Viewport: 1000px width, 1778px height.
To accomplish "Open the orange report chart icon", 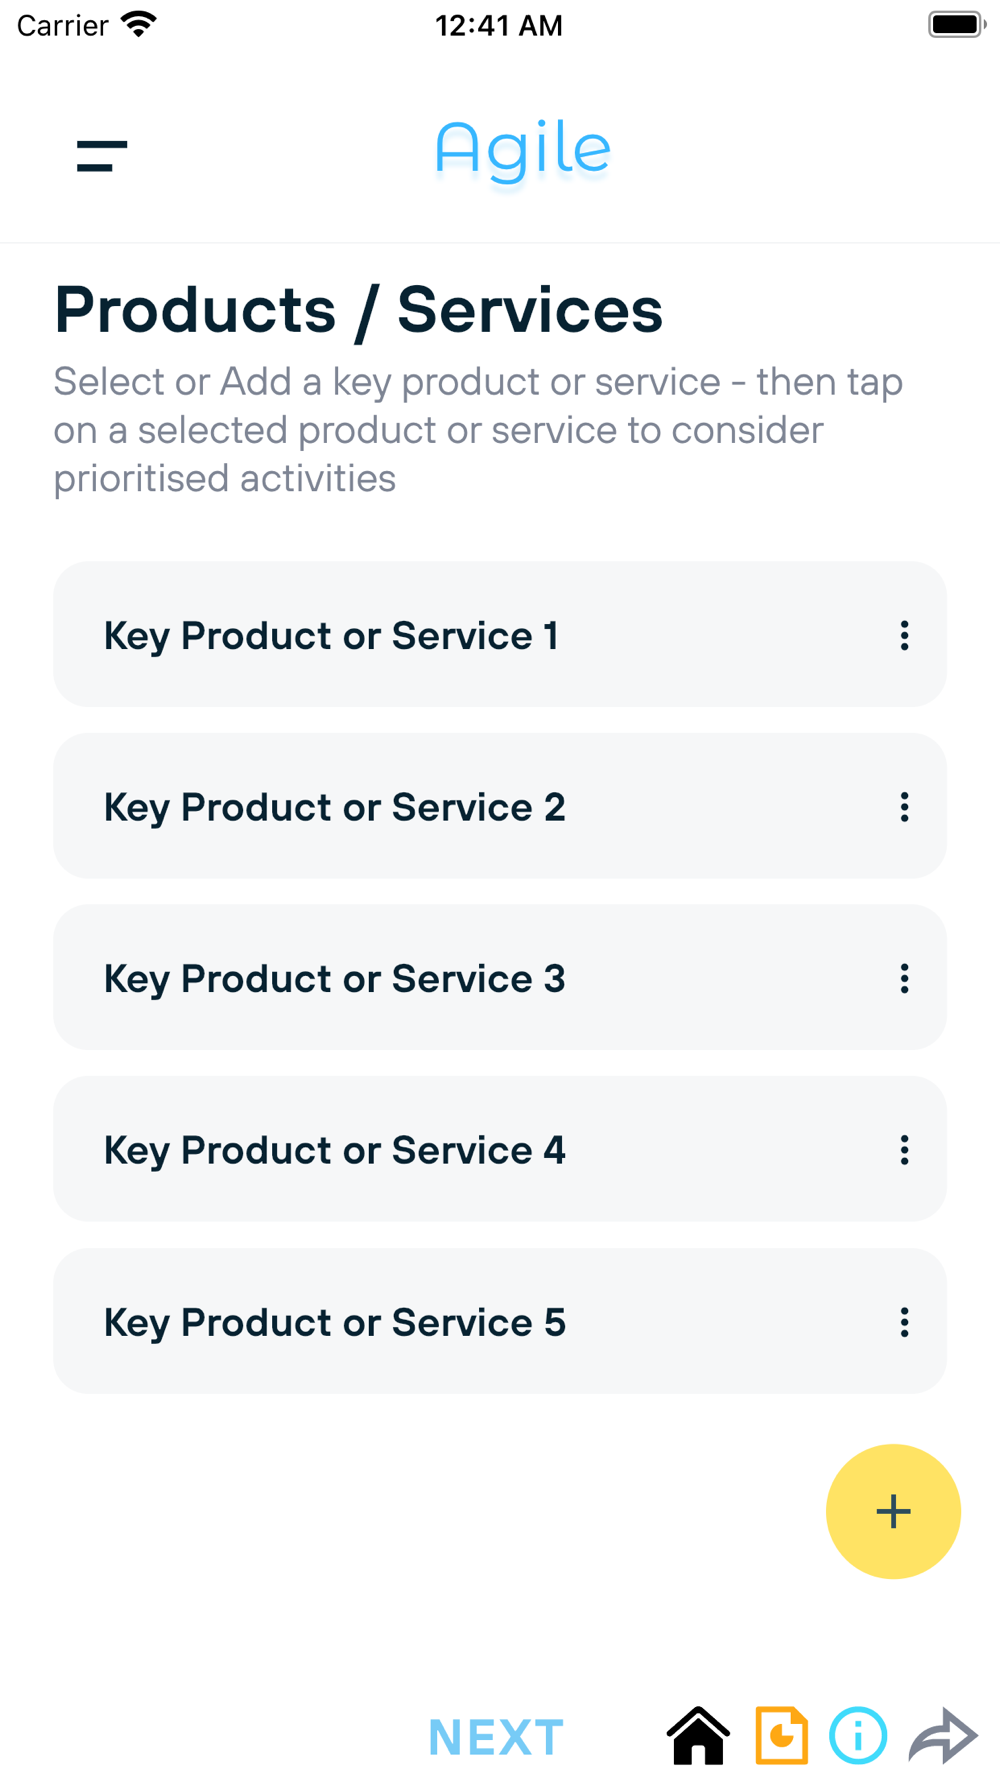I will click(x=781, y=1735).
